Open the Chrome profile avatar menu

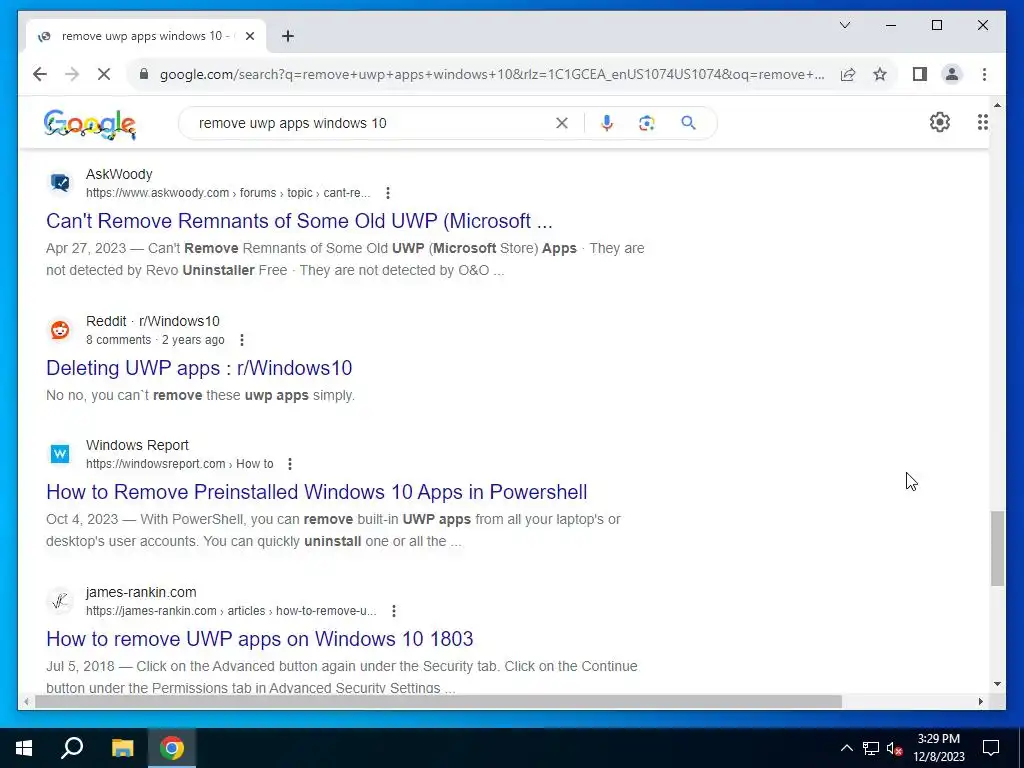coord(952,74)
